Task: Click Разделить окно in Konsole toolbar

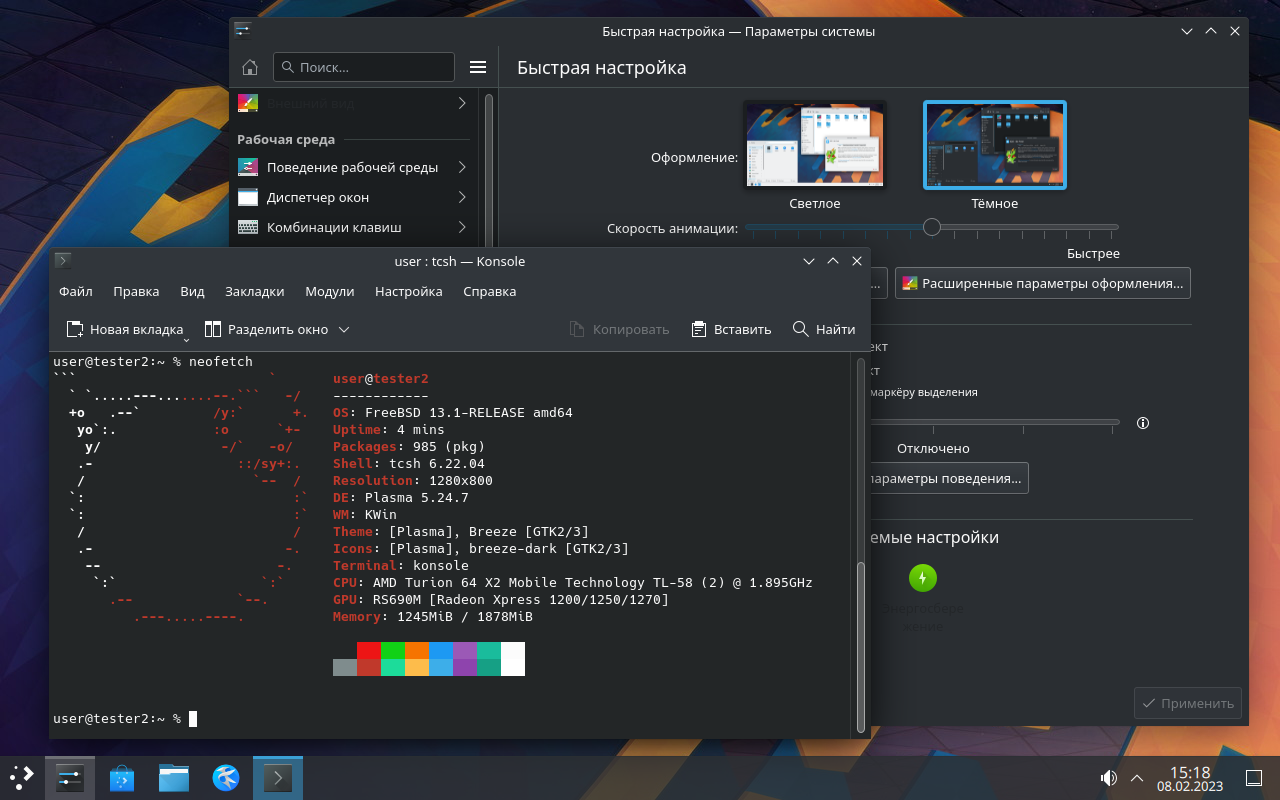Action: 267,329
